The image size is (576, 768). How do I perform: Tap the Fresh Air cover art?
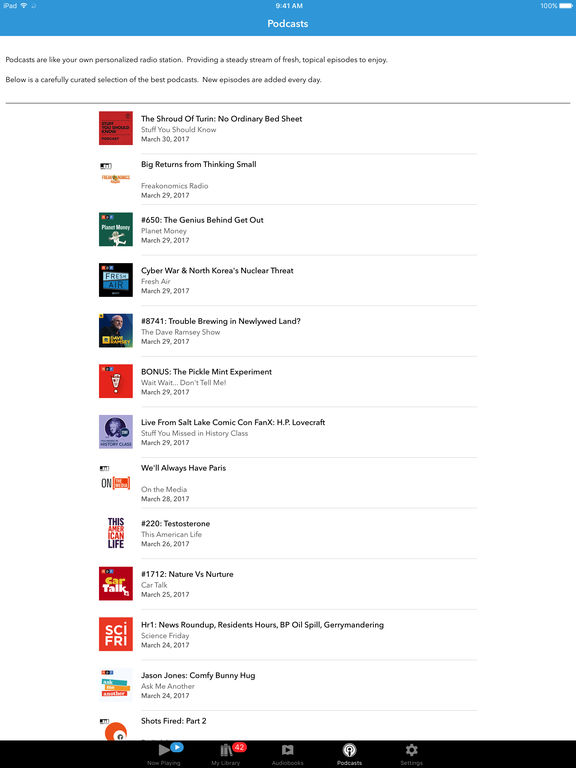click(x=116, y=280)
